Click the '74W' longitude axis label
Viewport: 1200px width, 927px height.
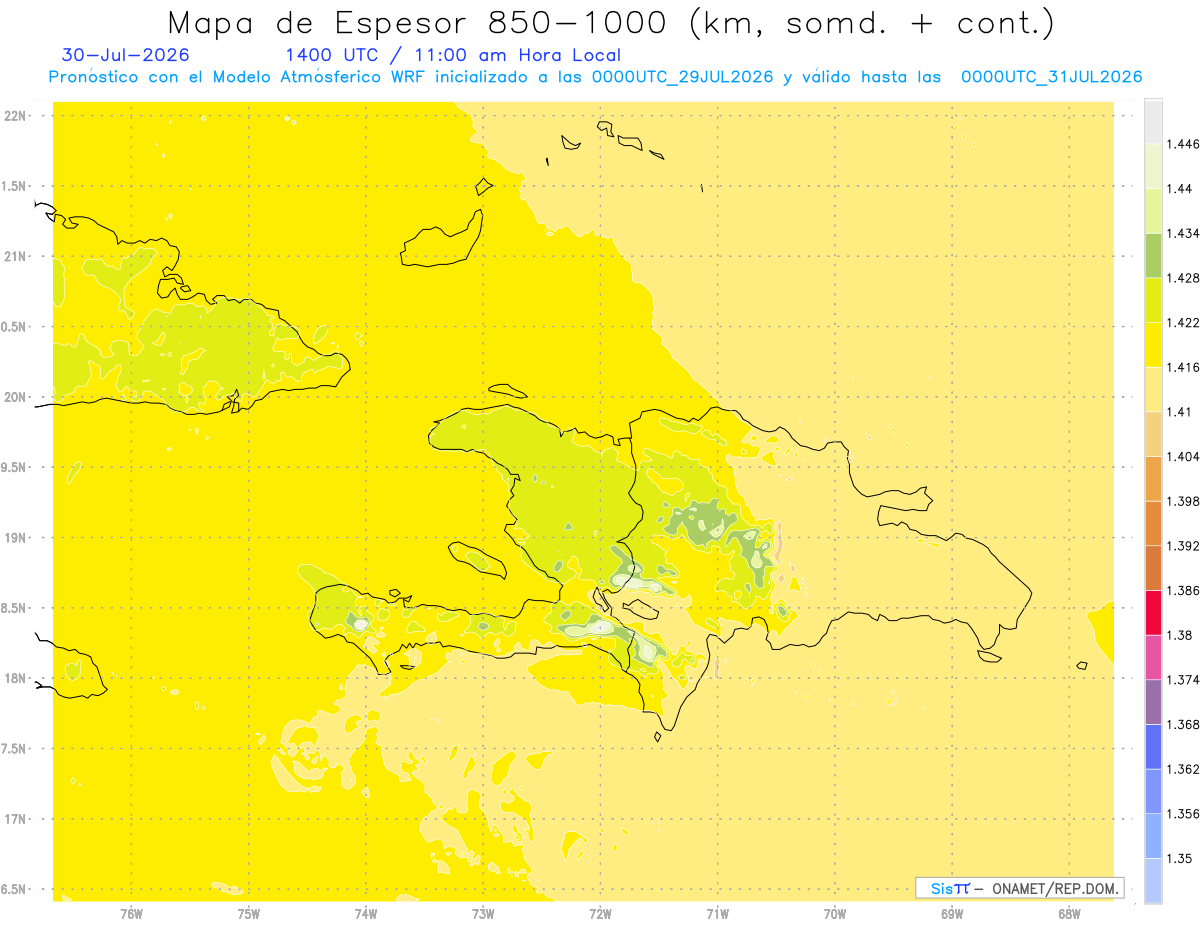pyautogui.click(x=366, y=914)
